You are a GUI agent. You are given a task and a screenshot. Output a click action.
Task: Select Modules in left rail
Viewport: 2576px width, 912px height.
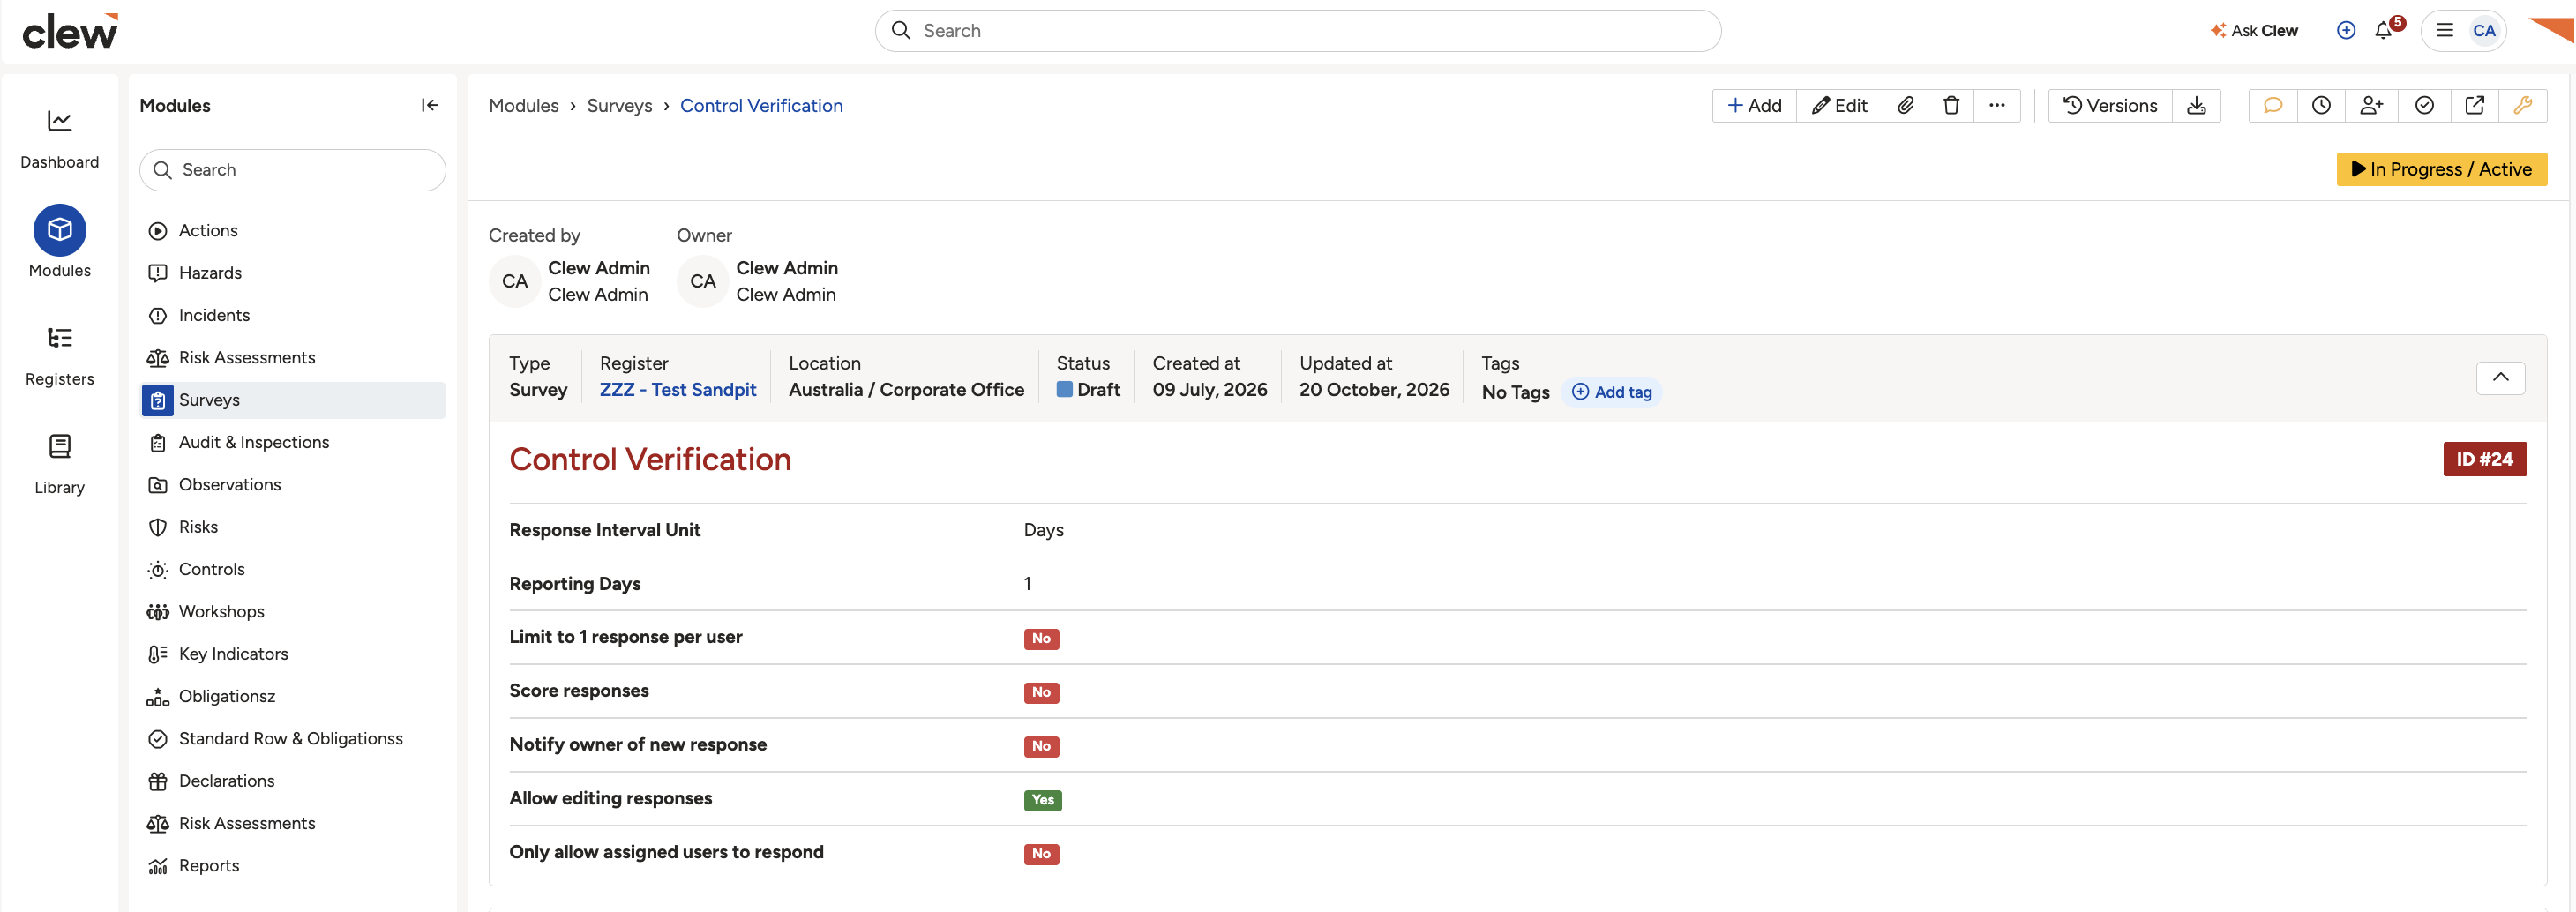click(x=59, y=242)
